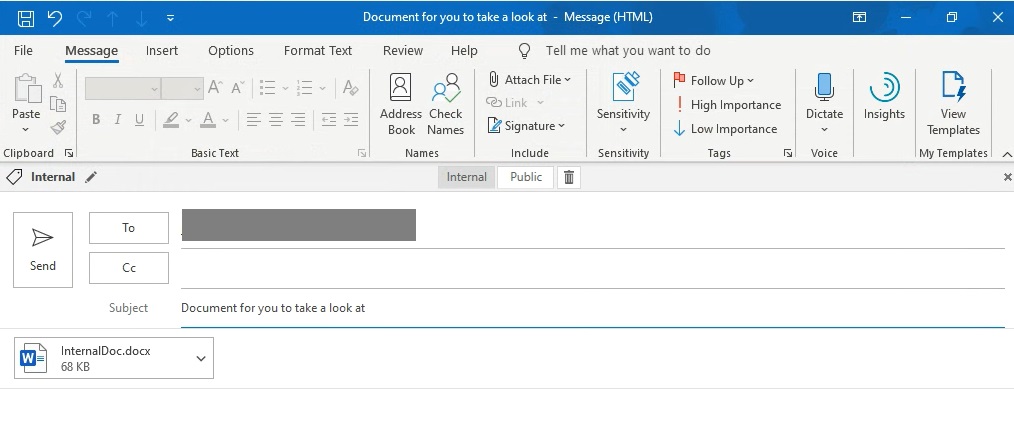1014x432 pixels.
Task: Open the Address Book
Action: pos(401,103)
